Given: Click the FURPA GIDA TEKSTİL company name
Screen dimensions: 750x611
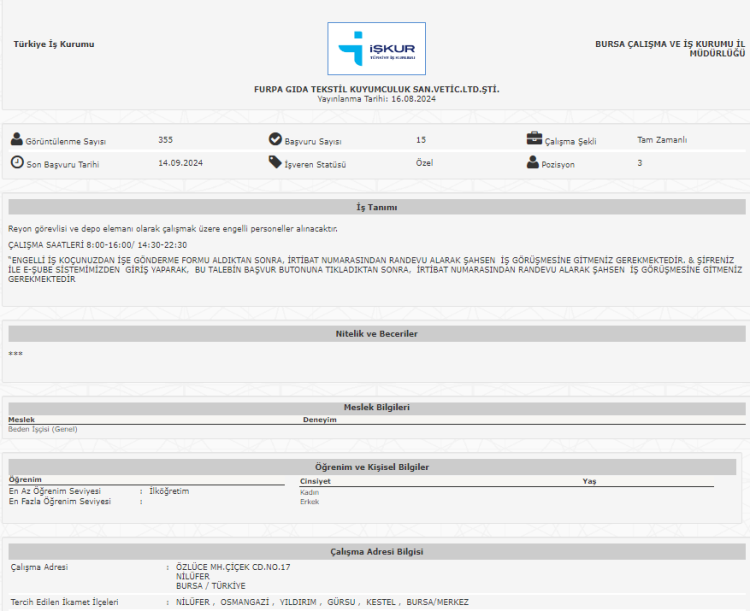Looking at the screenshot, I should [x=376, y=90].
